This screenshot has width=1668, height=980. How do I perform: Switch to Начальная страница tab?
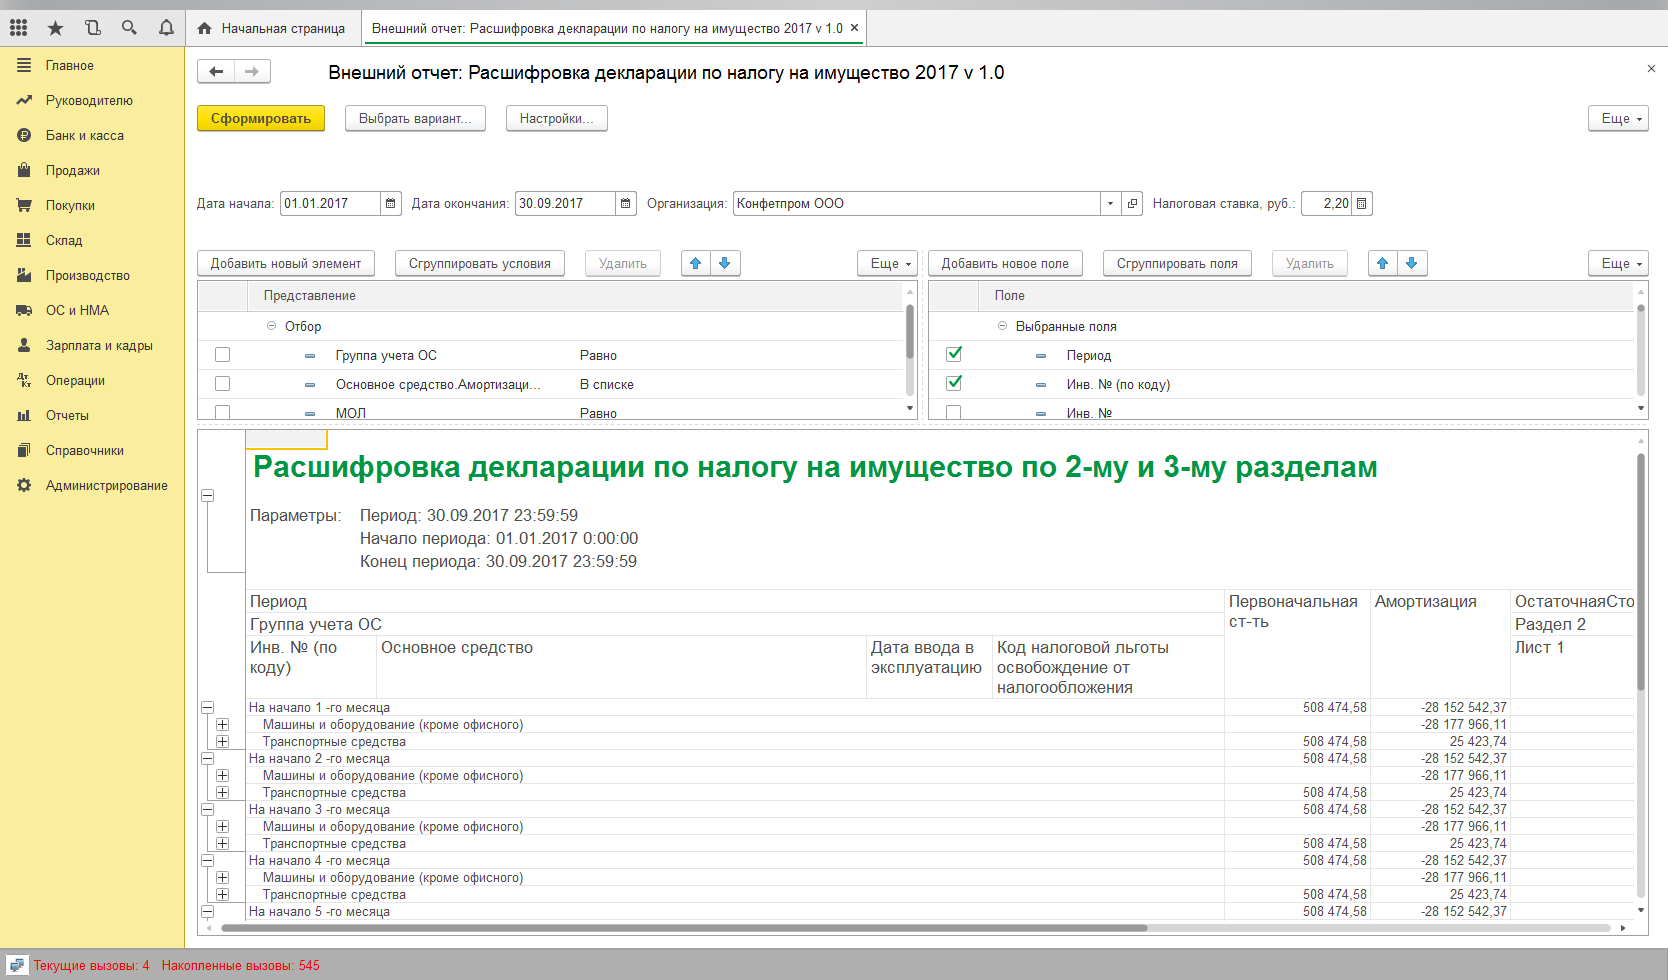(272, 28)
